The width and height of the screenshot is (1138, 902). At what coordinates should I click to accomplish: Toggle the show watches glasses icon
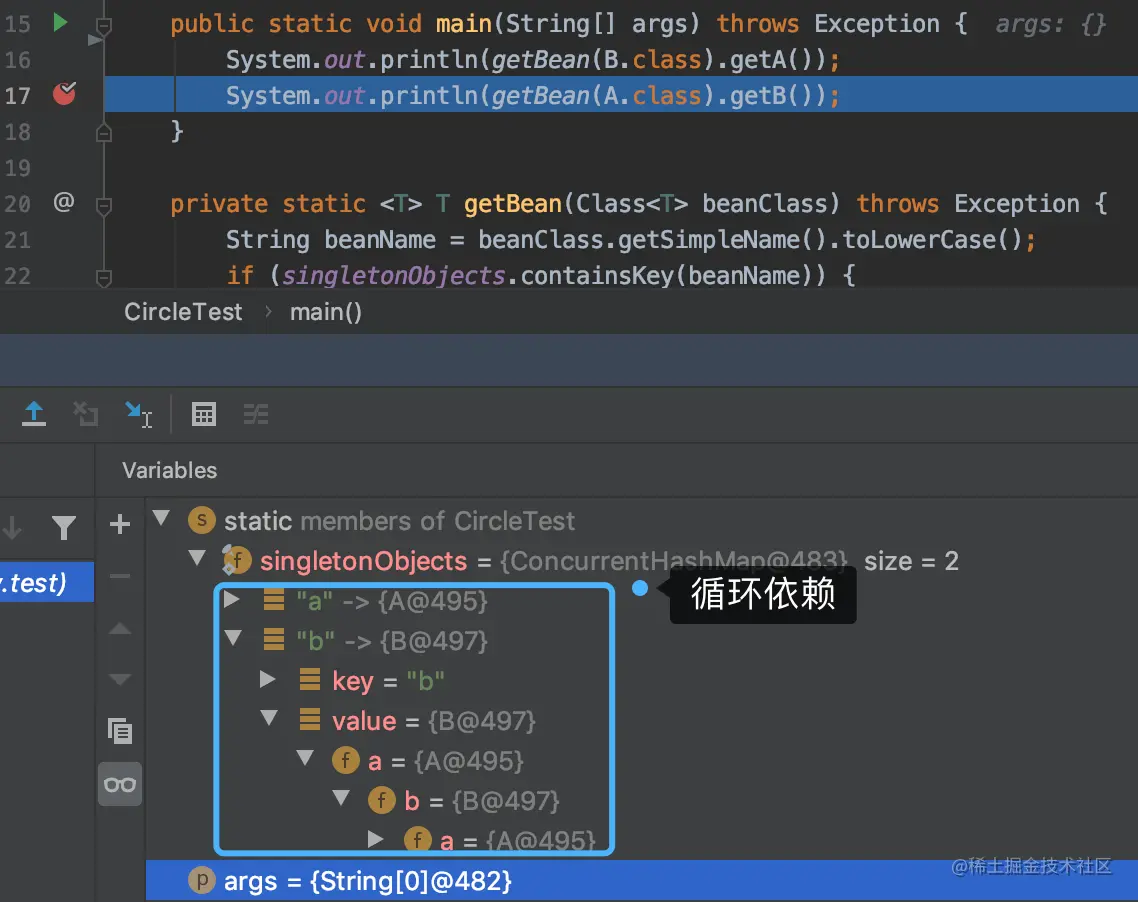pyautogui.click(x=120, y=784)
